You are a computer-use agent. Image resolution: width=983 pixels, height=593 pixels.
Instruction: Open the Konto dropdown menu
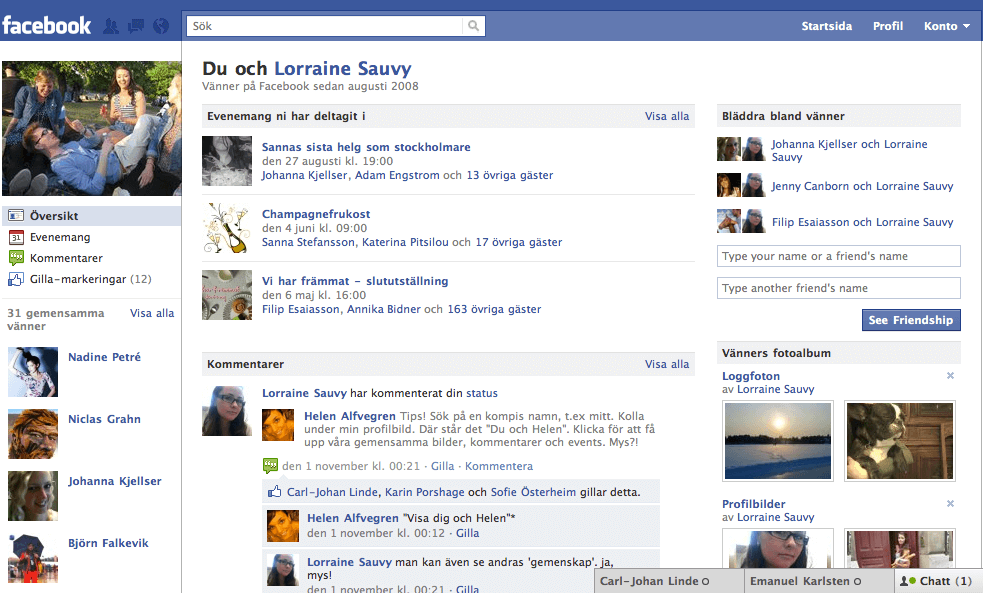(947, 26)
